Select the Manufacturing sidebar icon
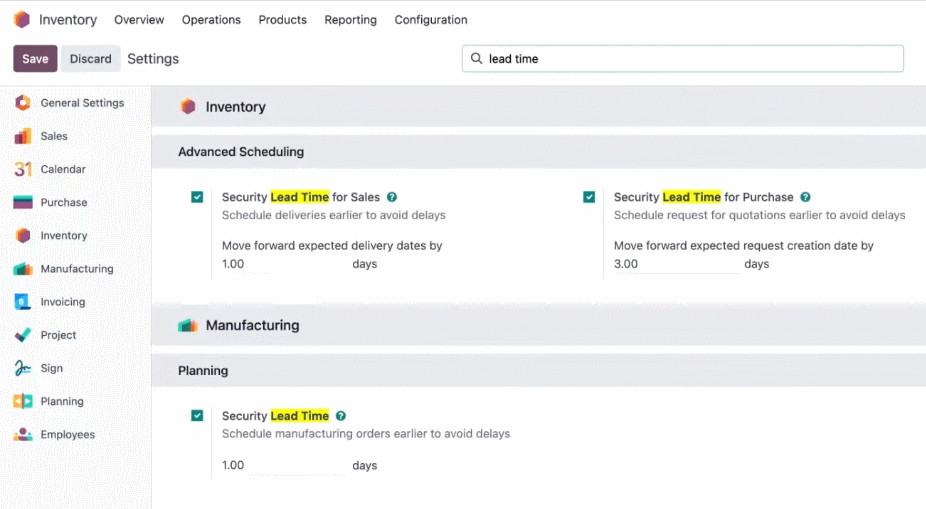 pos(22,269)
